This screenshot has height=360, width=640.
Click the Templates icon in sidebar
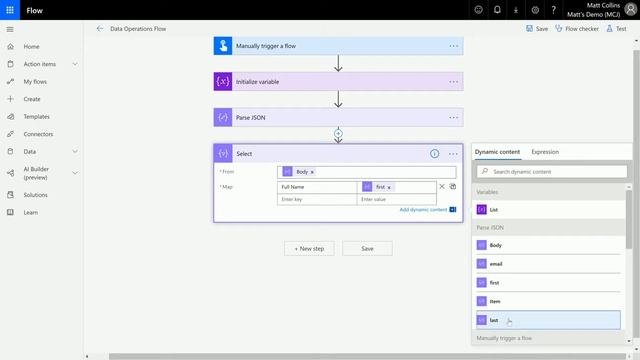pyautogui.click(x=11, y=116)
